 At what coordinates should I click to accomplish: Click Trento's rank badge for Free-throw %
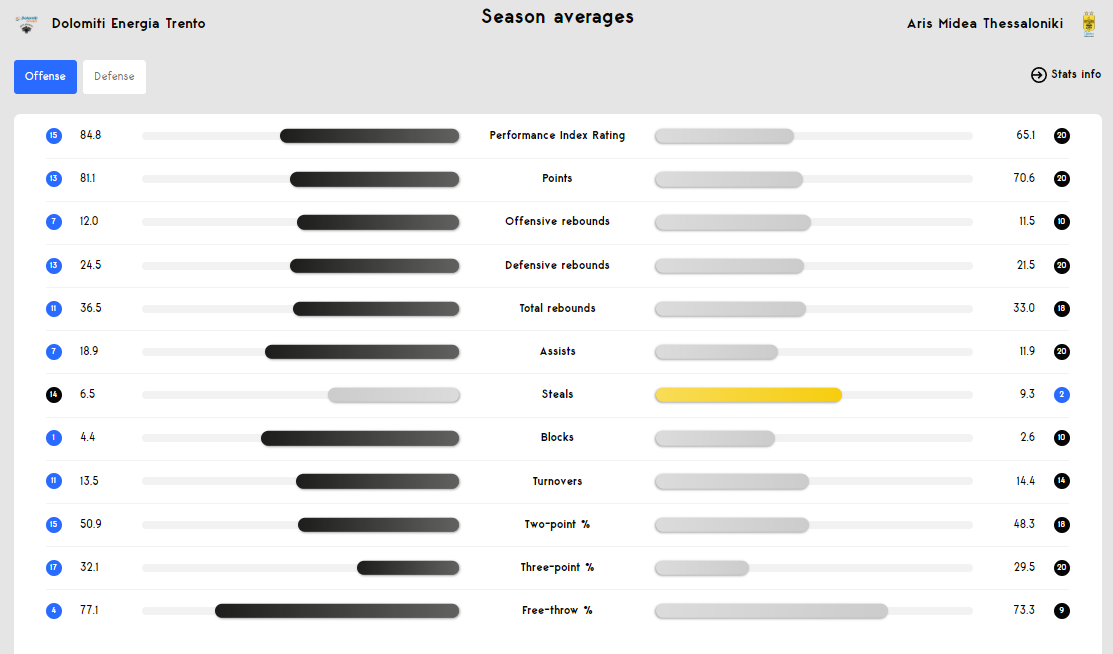click(x=54, y=611)
